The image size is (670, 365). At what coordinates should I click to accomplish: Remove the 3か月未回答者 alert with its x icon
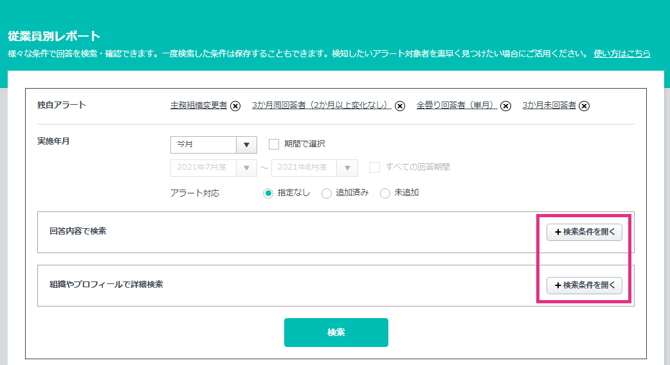(x=584, y=106)
